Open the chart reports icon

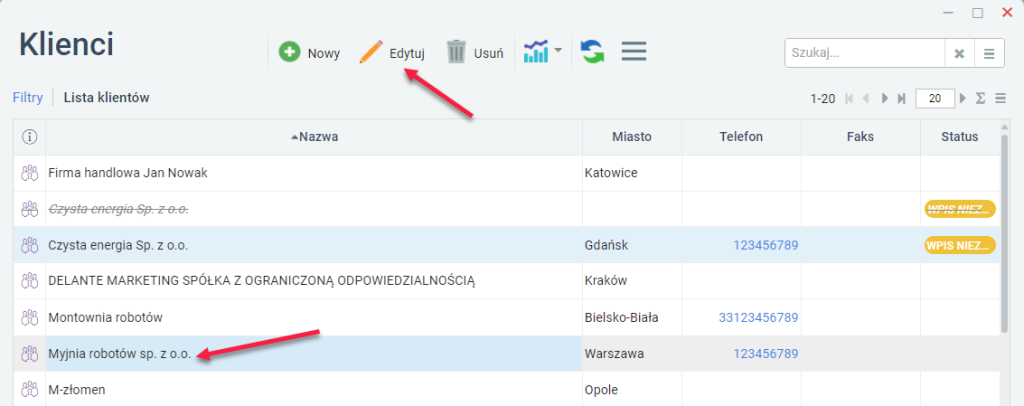pos(536,51)
